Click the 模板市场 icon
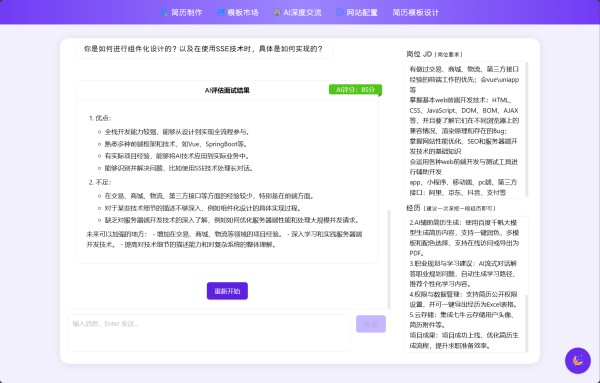This screenshot has width=600, height=383. [x=220, y=12]
